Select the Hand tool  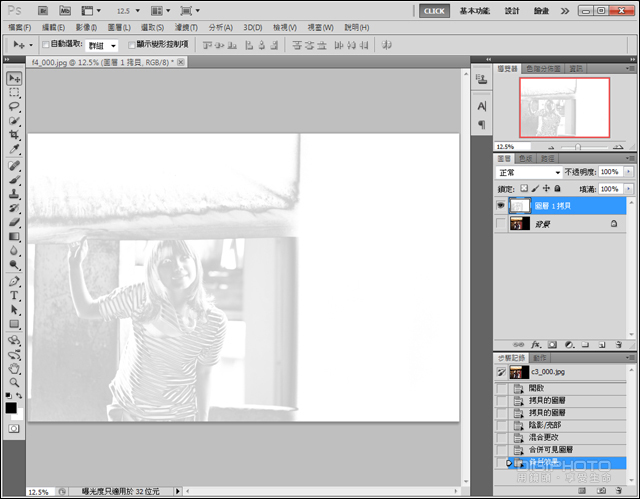click(14, 369)
